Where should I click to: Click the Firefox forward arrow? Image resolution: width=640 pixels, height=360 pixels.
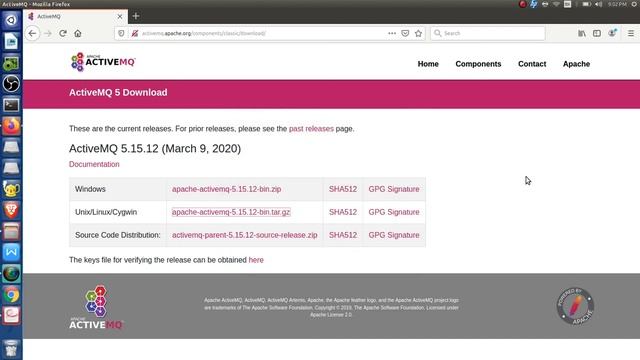(48, 33)
